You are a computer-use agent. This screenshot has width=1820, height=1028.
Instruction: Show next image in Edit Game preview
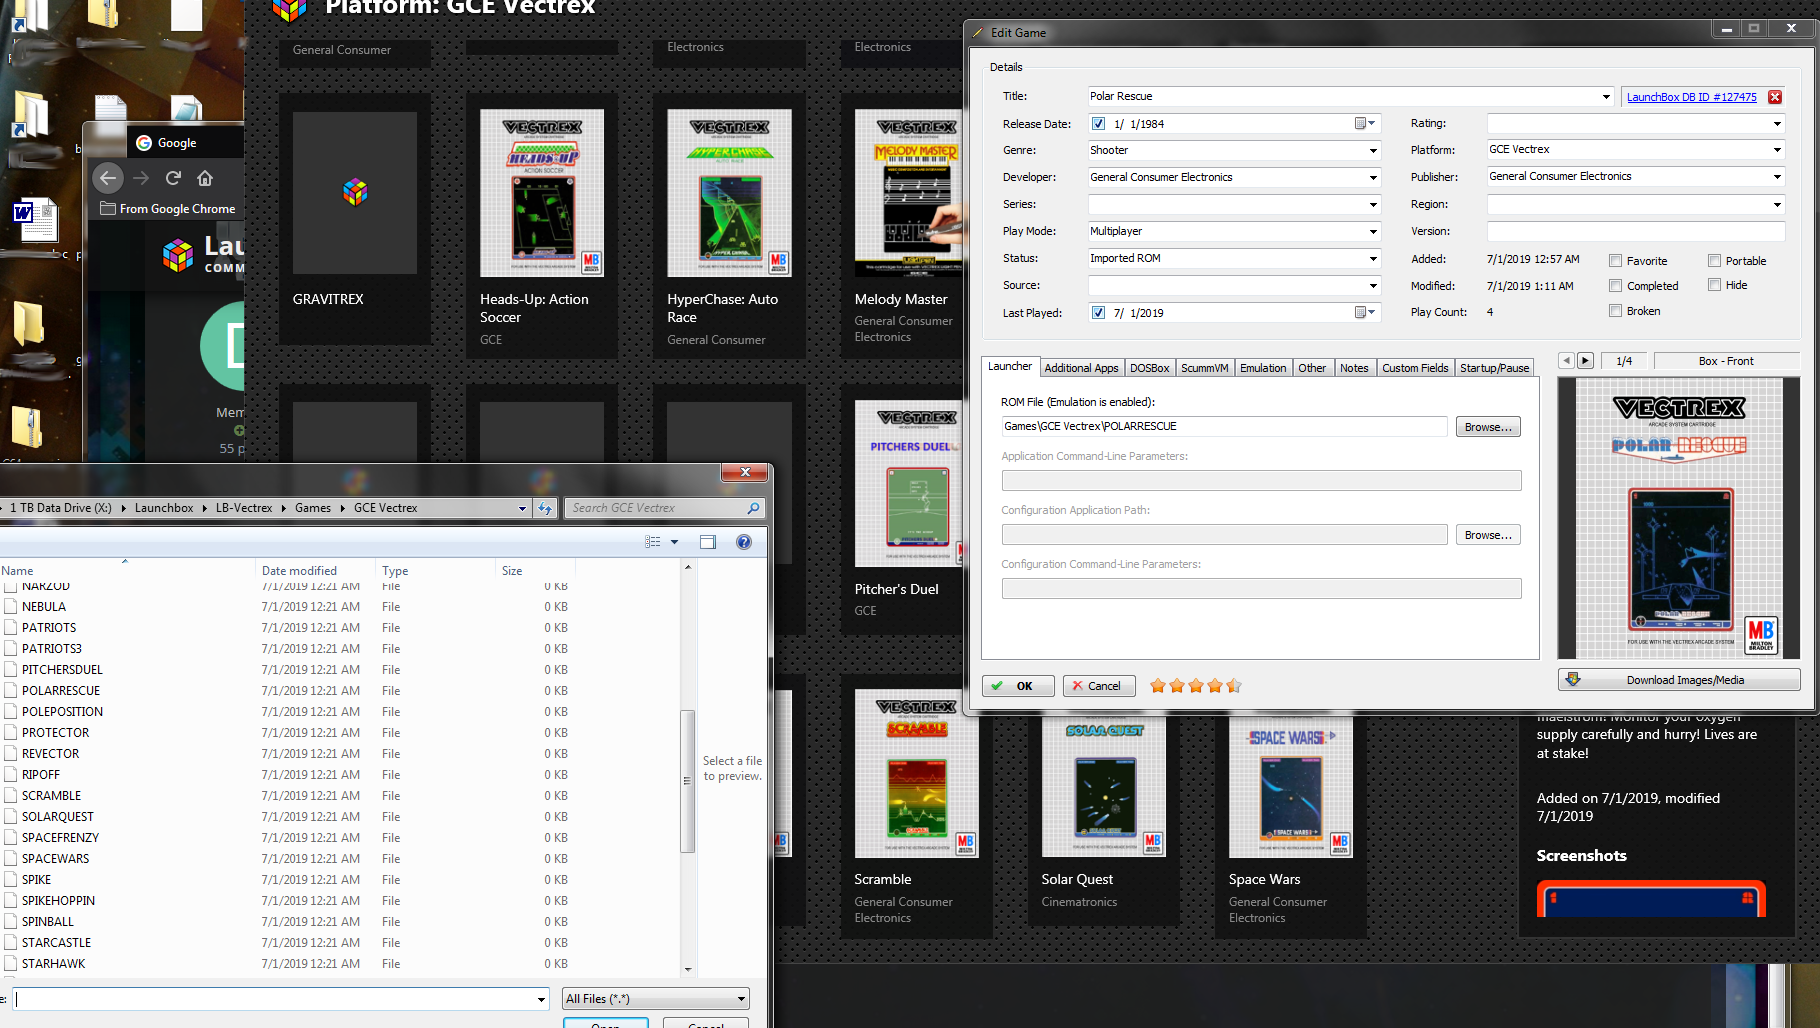pos(1585,361)
